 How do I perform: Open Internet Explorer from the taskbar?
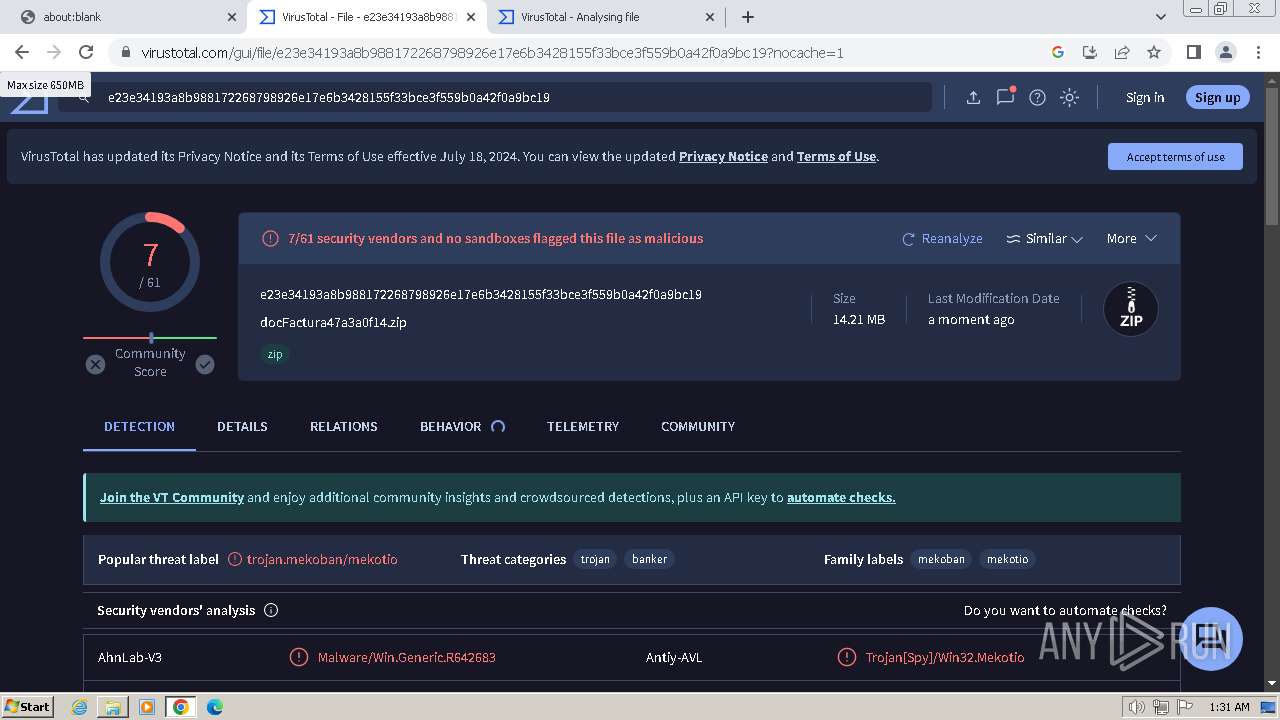point(80,707)
